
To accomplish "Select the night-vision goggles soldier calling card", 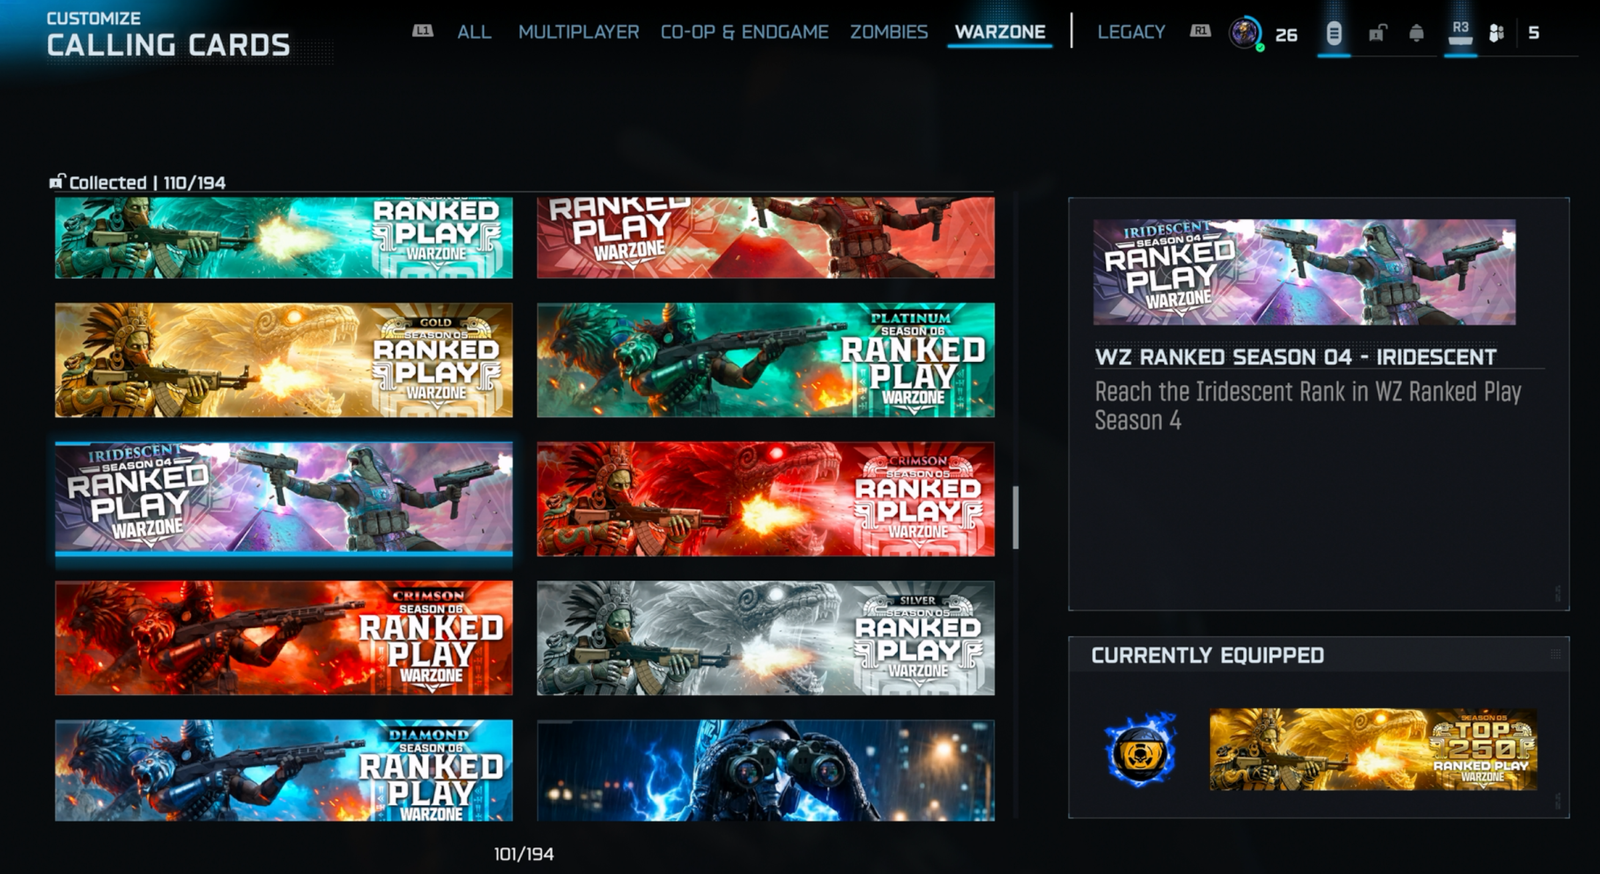I will (x=766, y=770).
